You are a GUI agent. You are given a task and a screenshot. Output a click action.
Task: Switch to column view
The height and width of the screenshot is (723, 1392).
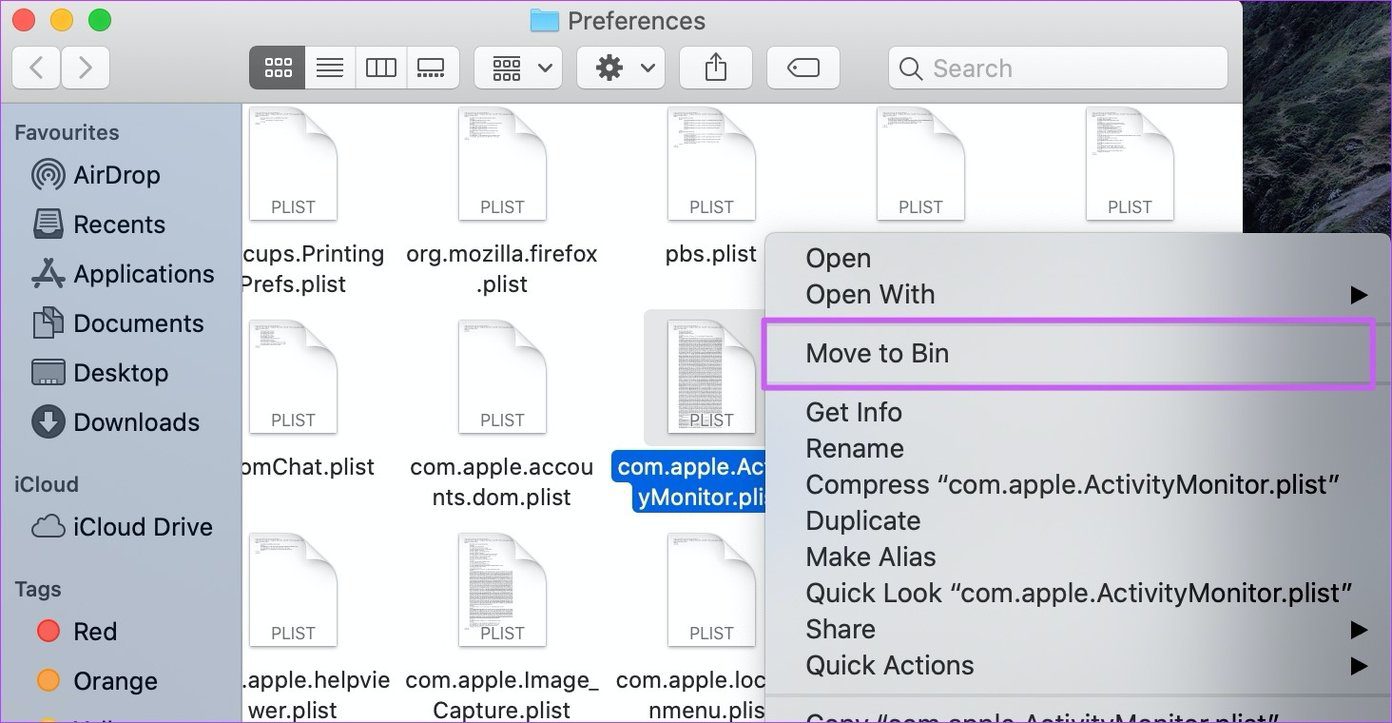click(x=381, y=68)
